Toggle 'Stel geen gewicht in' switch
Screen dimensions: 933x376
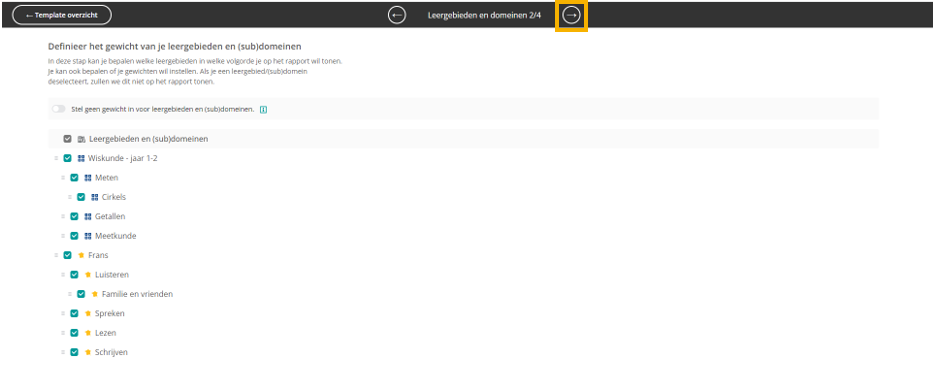coord(58,109)
